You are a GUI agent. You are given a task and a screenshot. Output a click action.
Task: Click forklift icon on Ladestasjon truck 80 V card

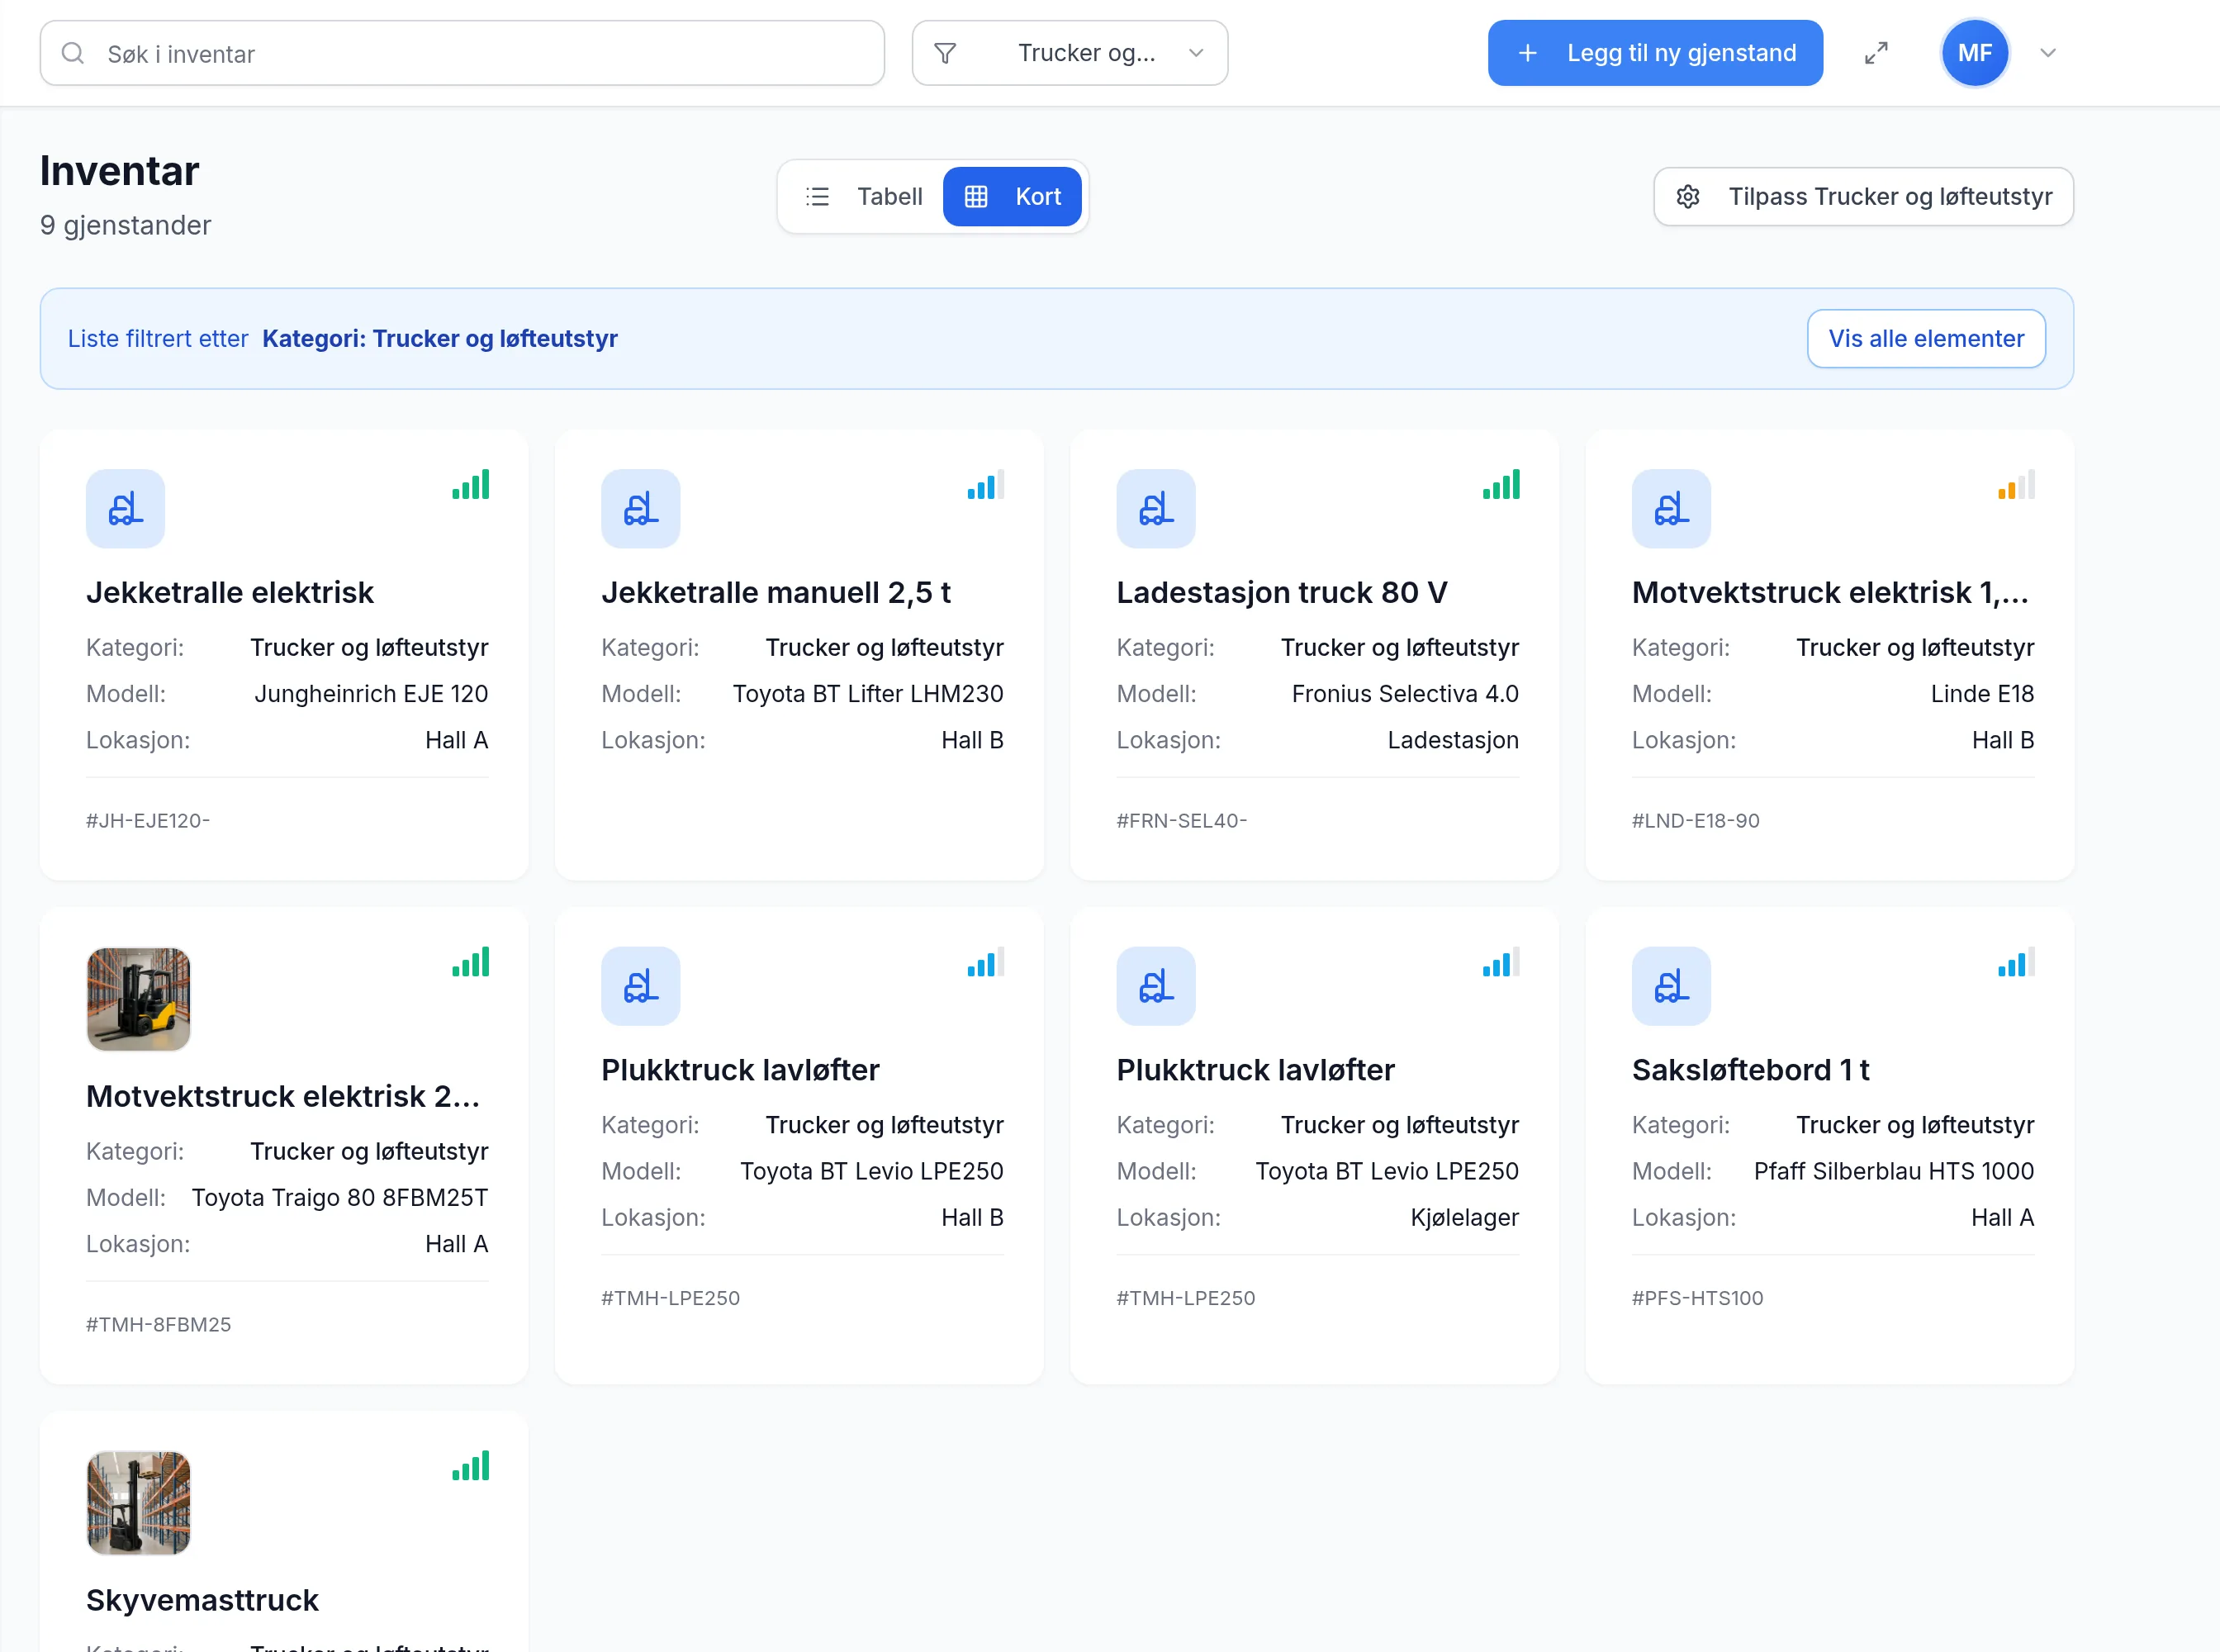[1156, 509]
